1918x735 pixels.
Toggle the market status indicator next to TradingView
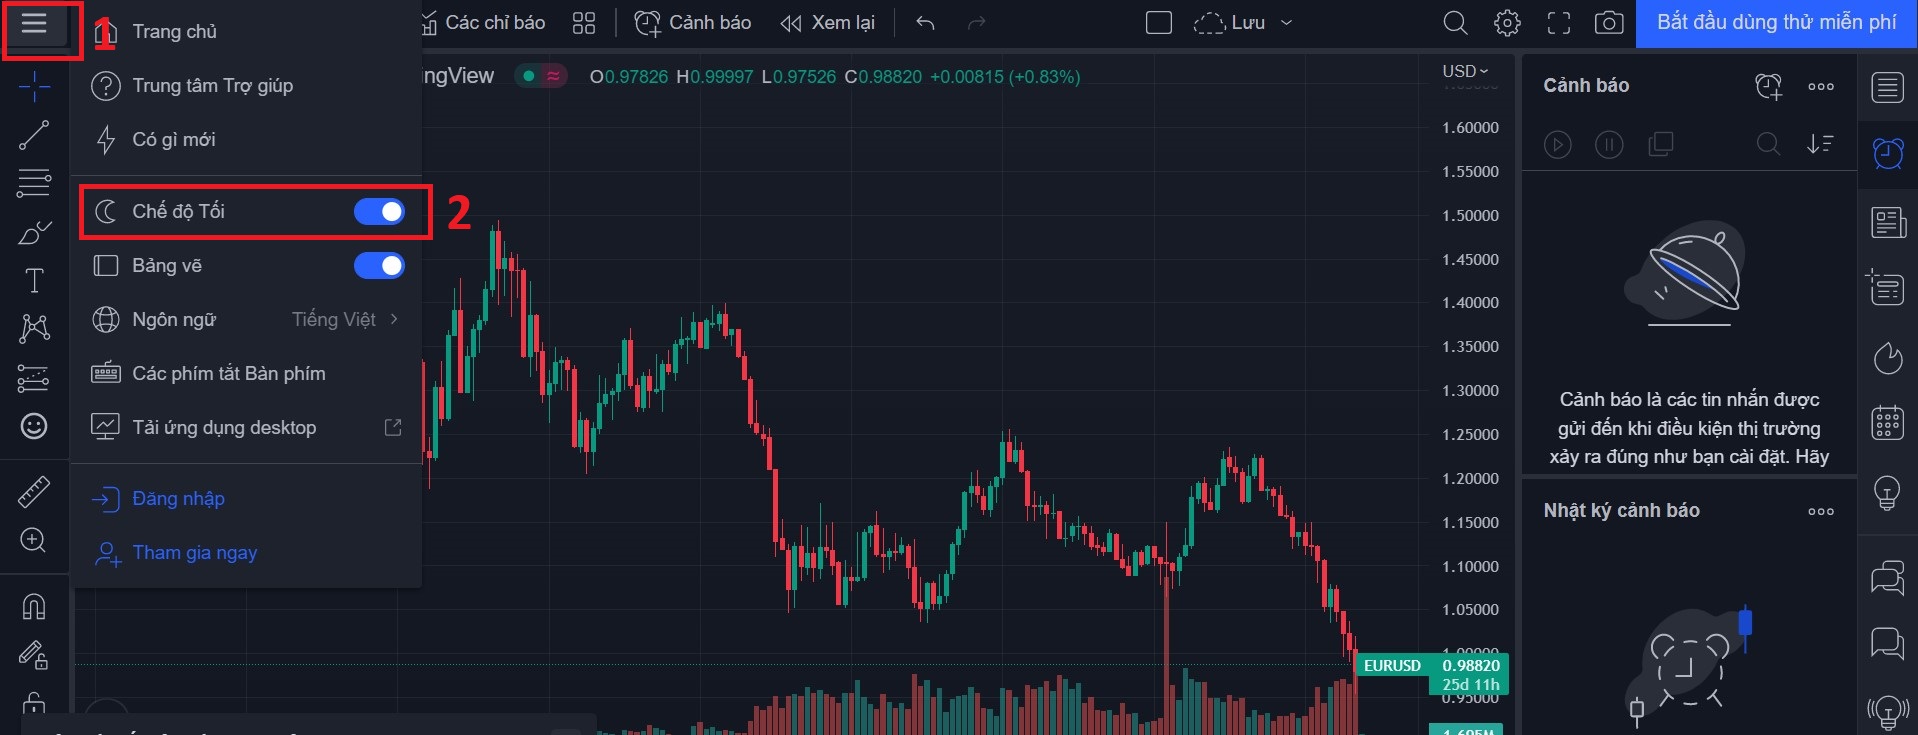tap(541, 76)
